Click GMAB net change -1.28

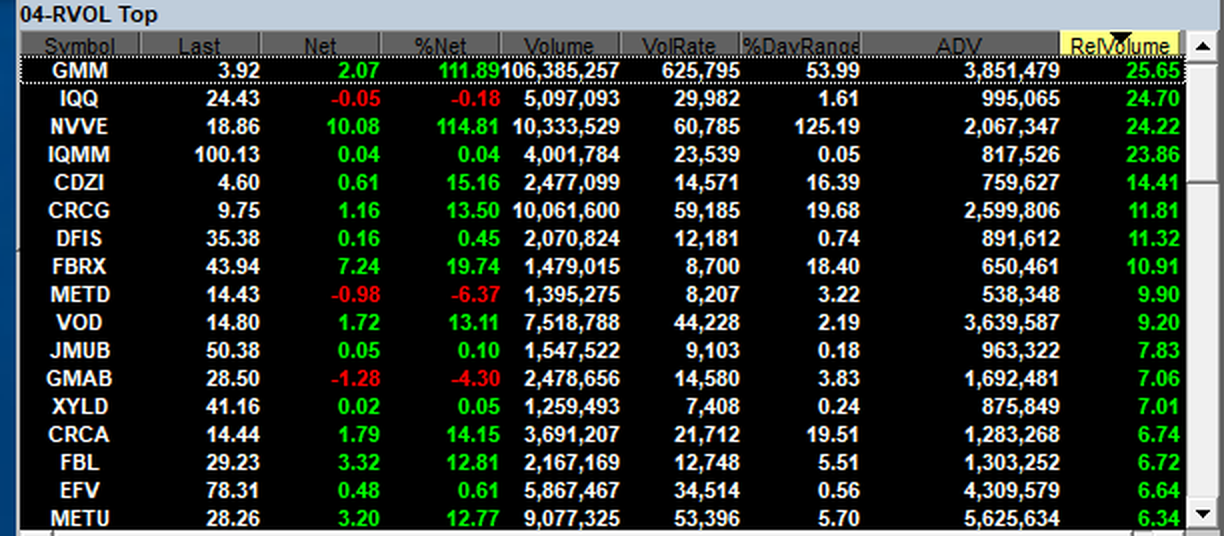point(357,379)
